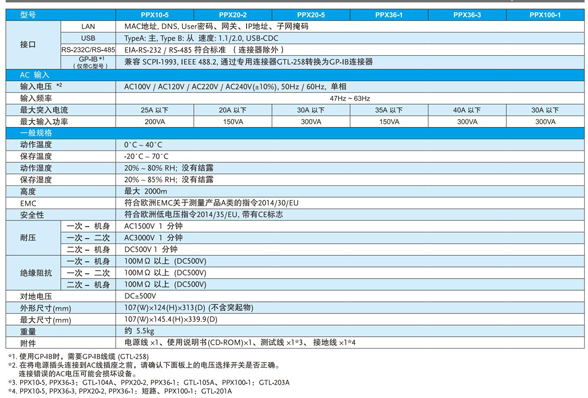The height and width of the screenshot is (398, 588).
Task: Click the PPX36-3 column header
Action: [467, 15]
